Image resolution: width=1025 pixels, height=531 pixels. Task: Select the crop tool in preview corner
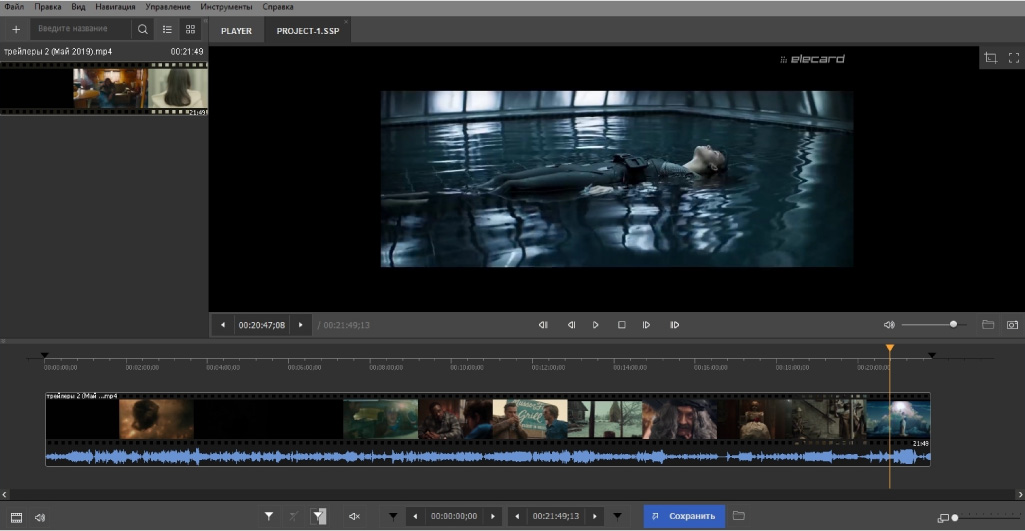coord(990,58)
